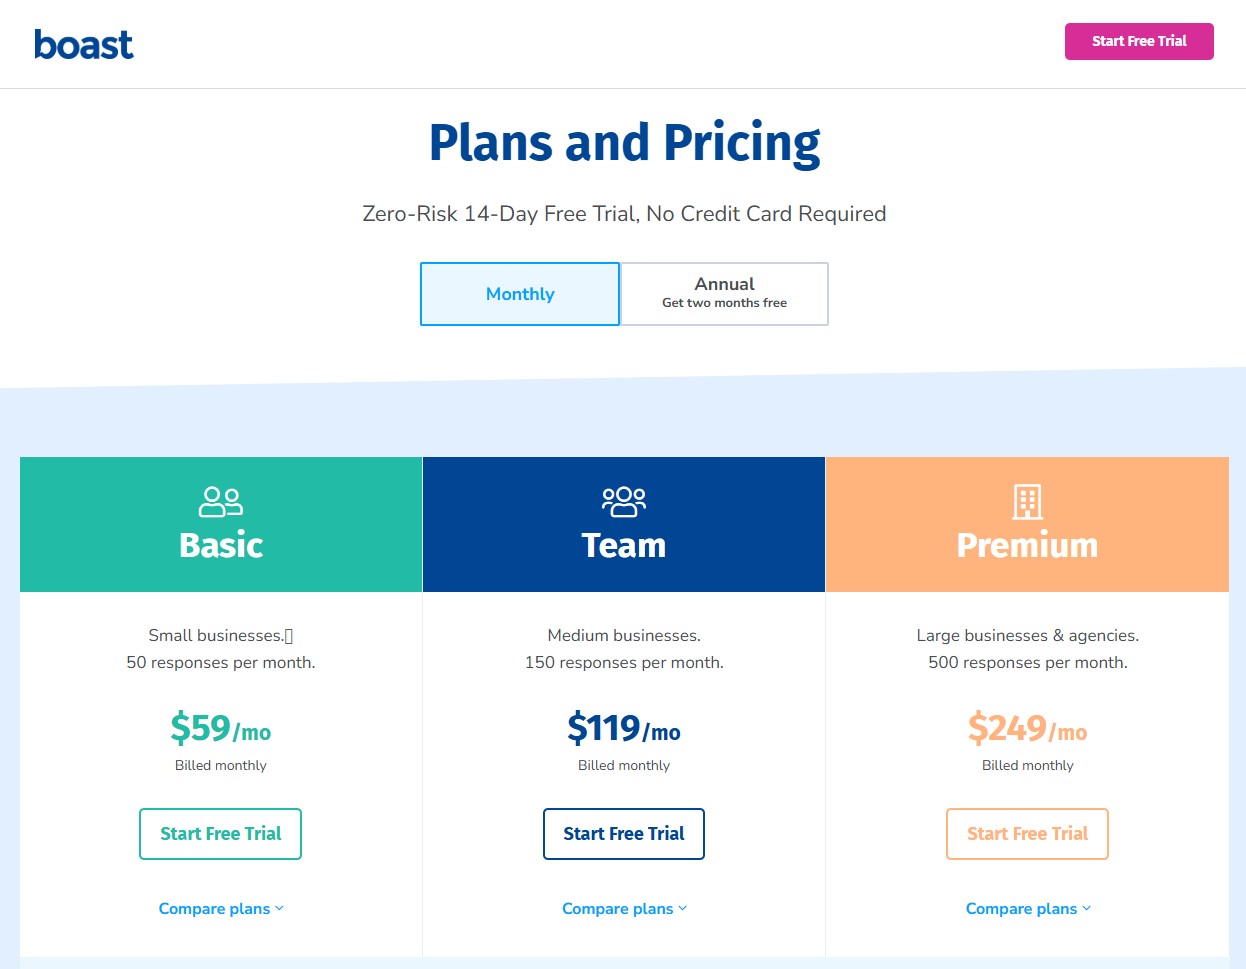The image size is (1246, 969).
Task: Expand Compare plans under Premium
Action: point(1027,908)
